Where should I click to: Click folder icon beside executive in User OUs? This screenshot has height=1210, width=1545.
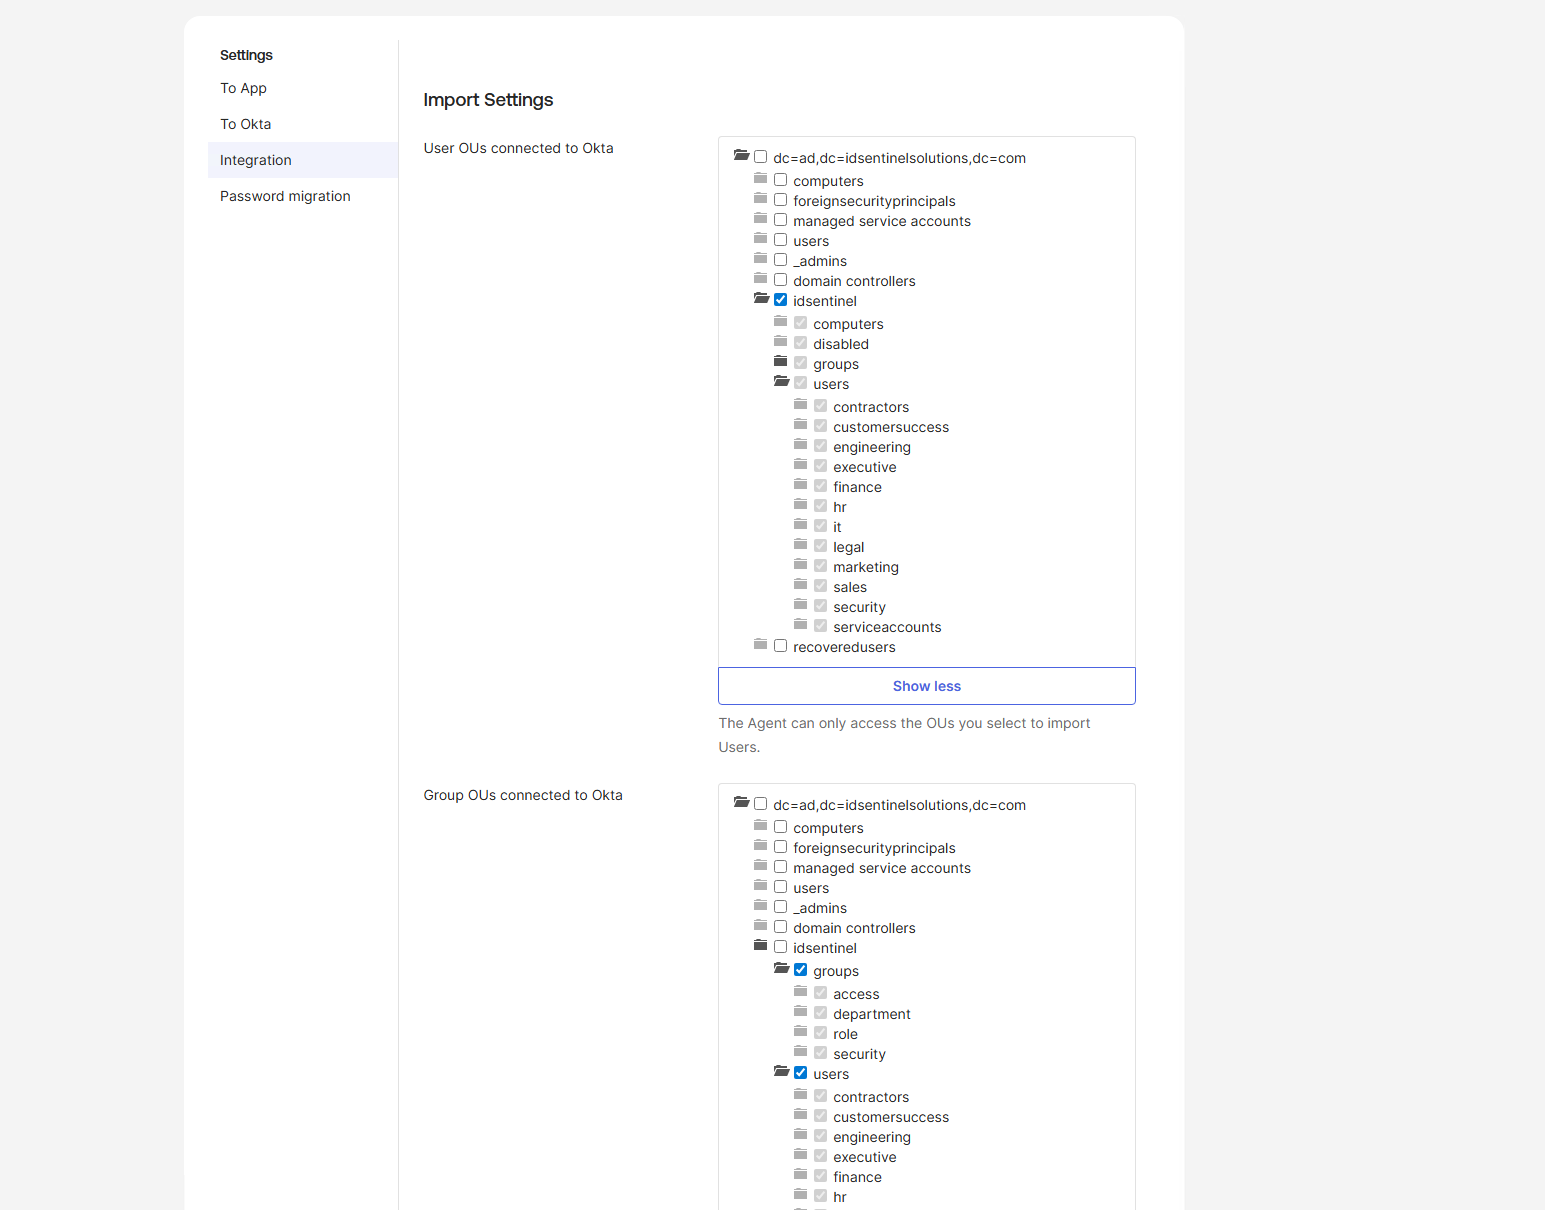pos(800,465)
